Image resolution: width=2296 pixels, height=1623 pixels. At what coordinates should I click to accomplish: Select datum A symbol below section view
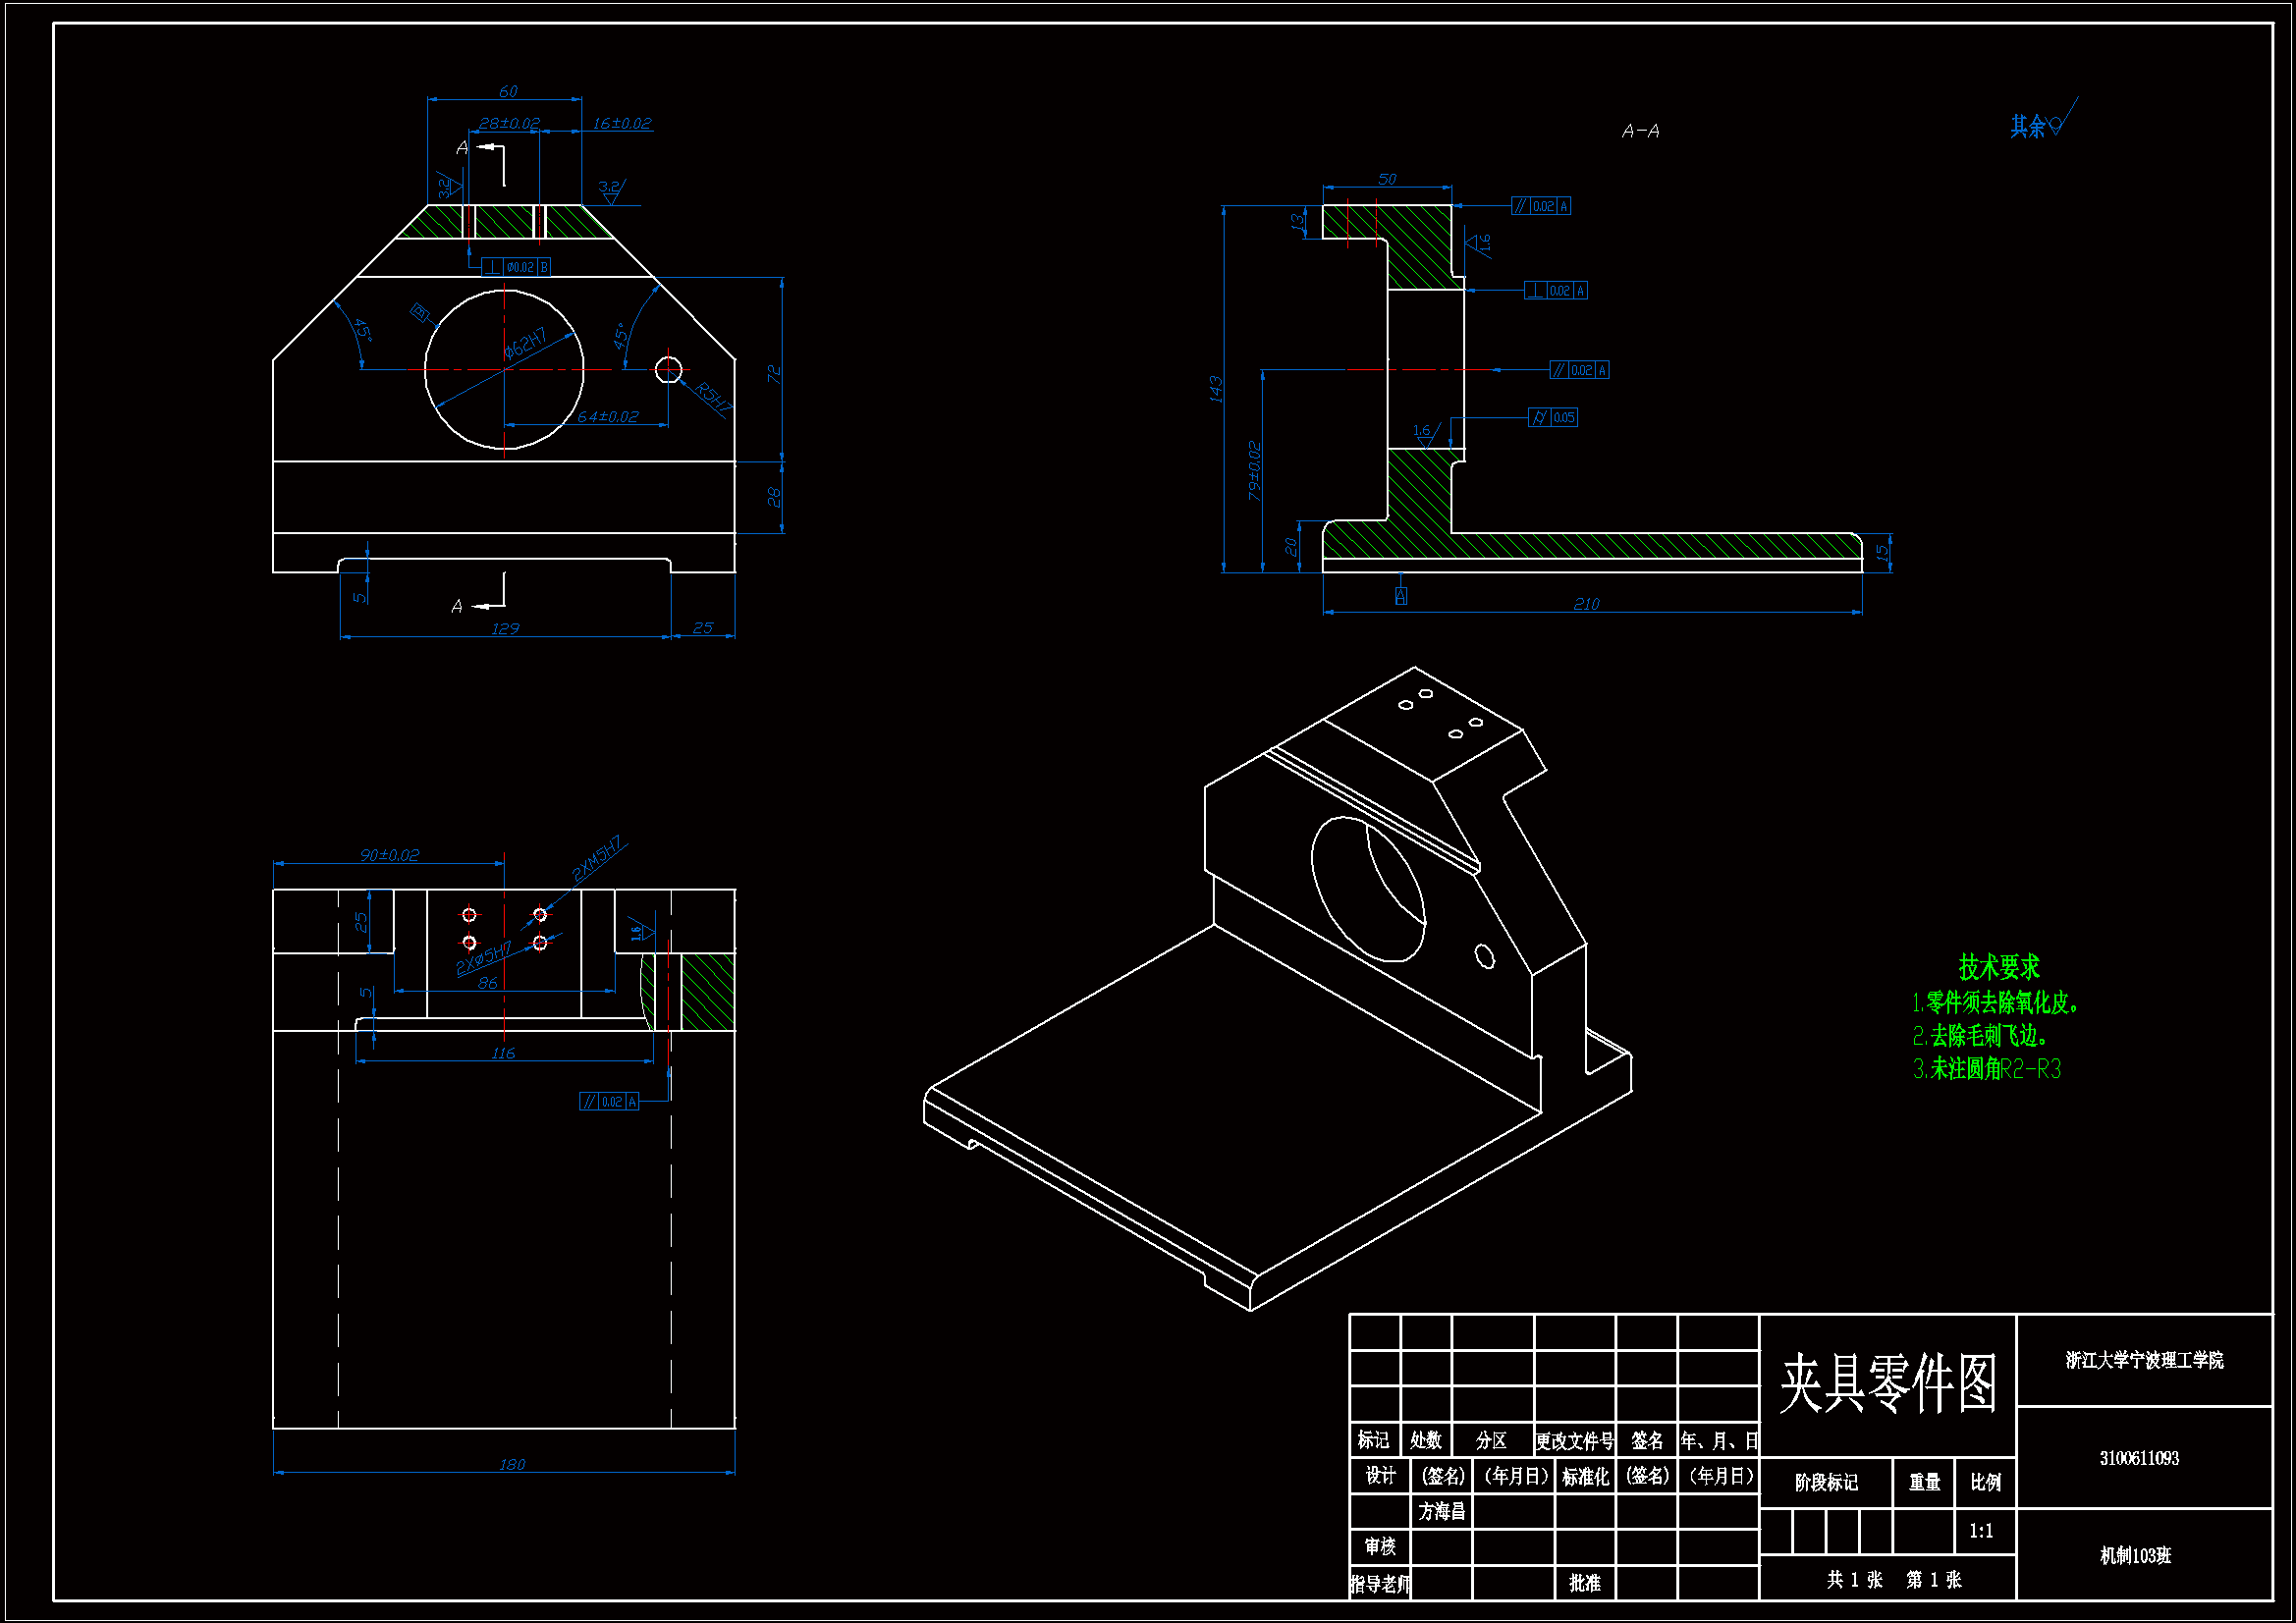click(x=1401, y=596)
